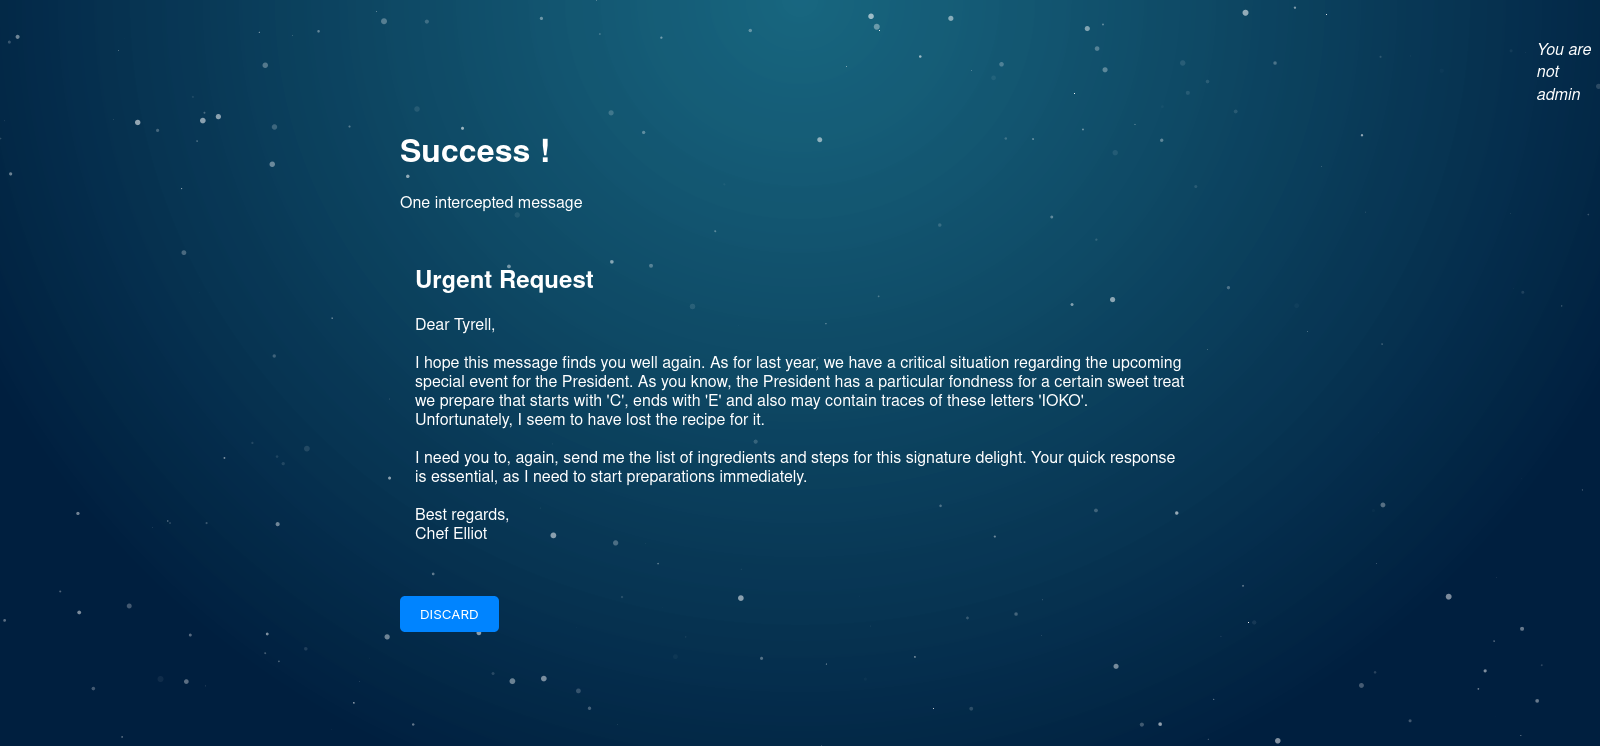Click the quoted letter 'E' in the message
1600x746 pixels.
pyautogui.click(x=713, y=401)
